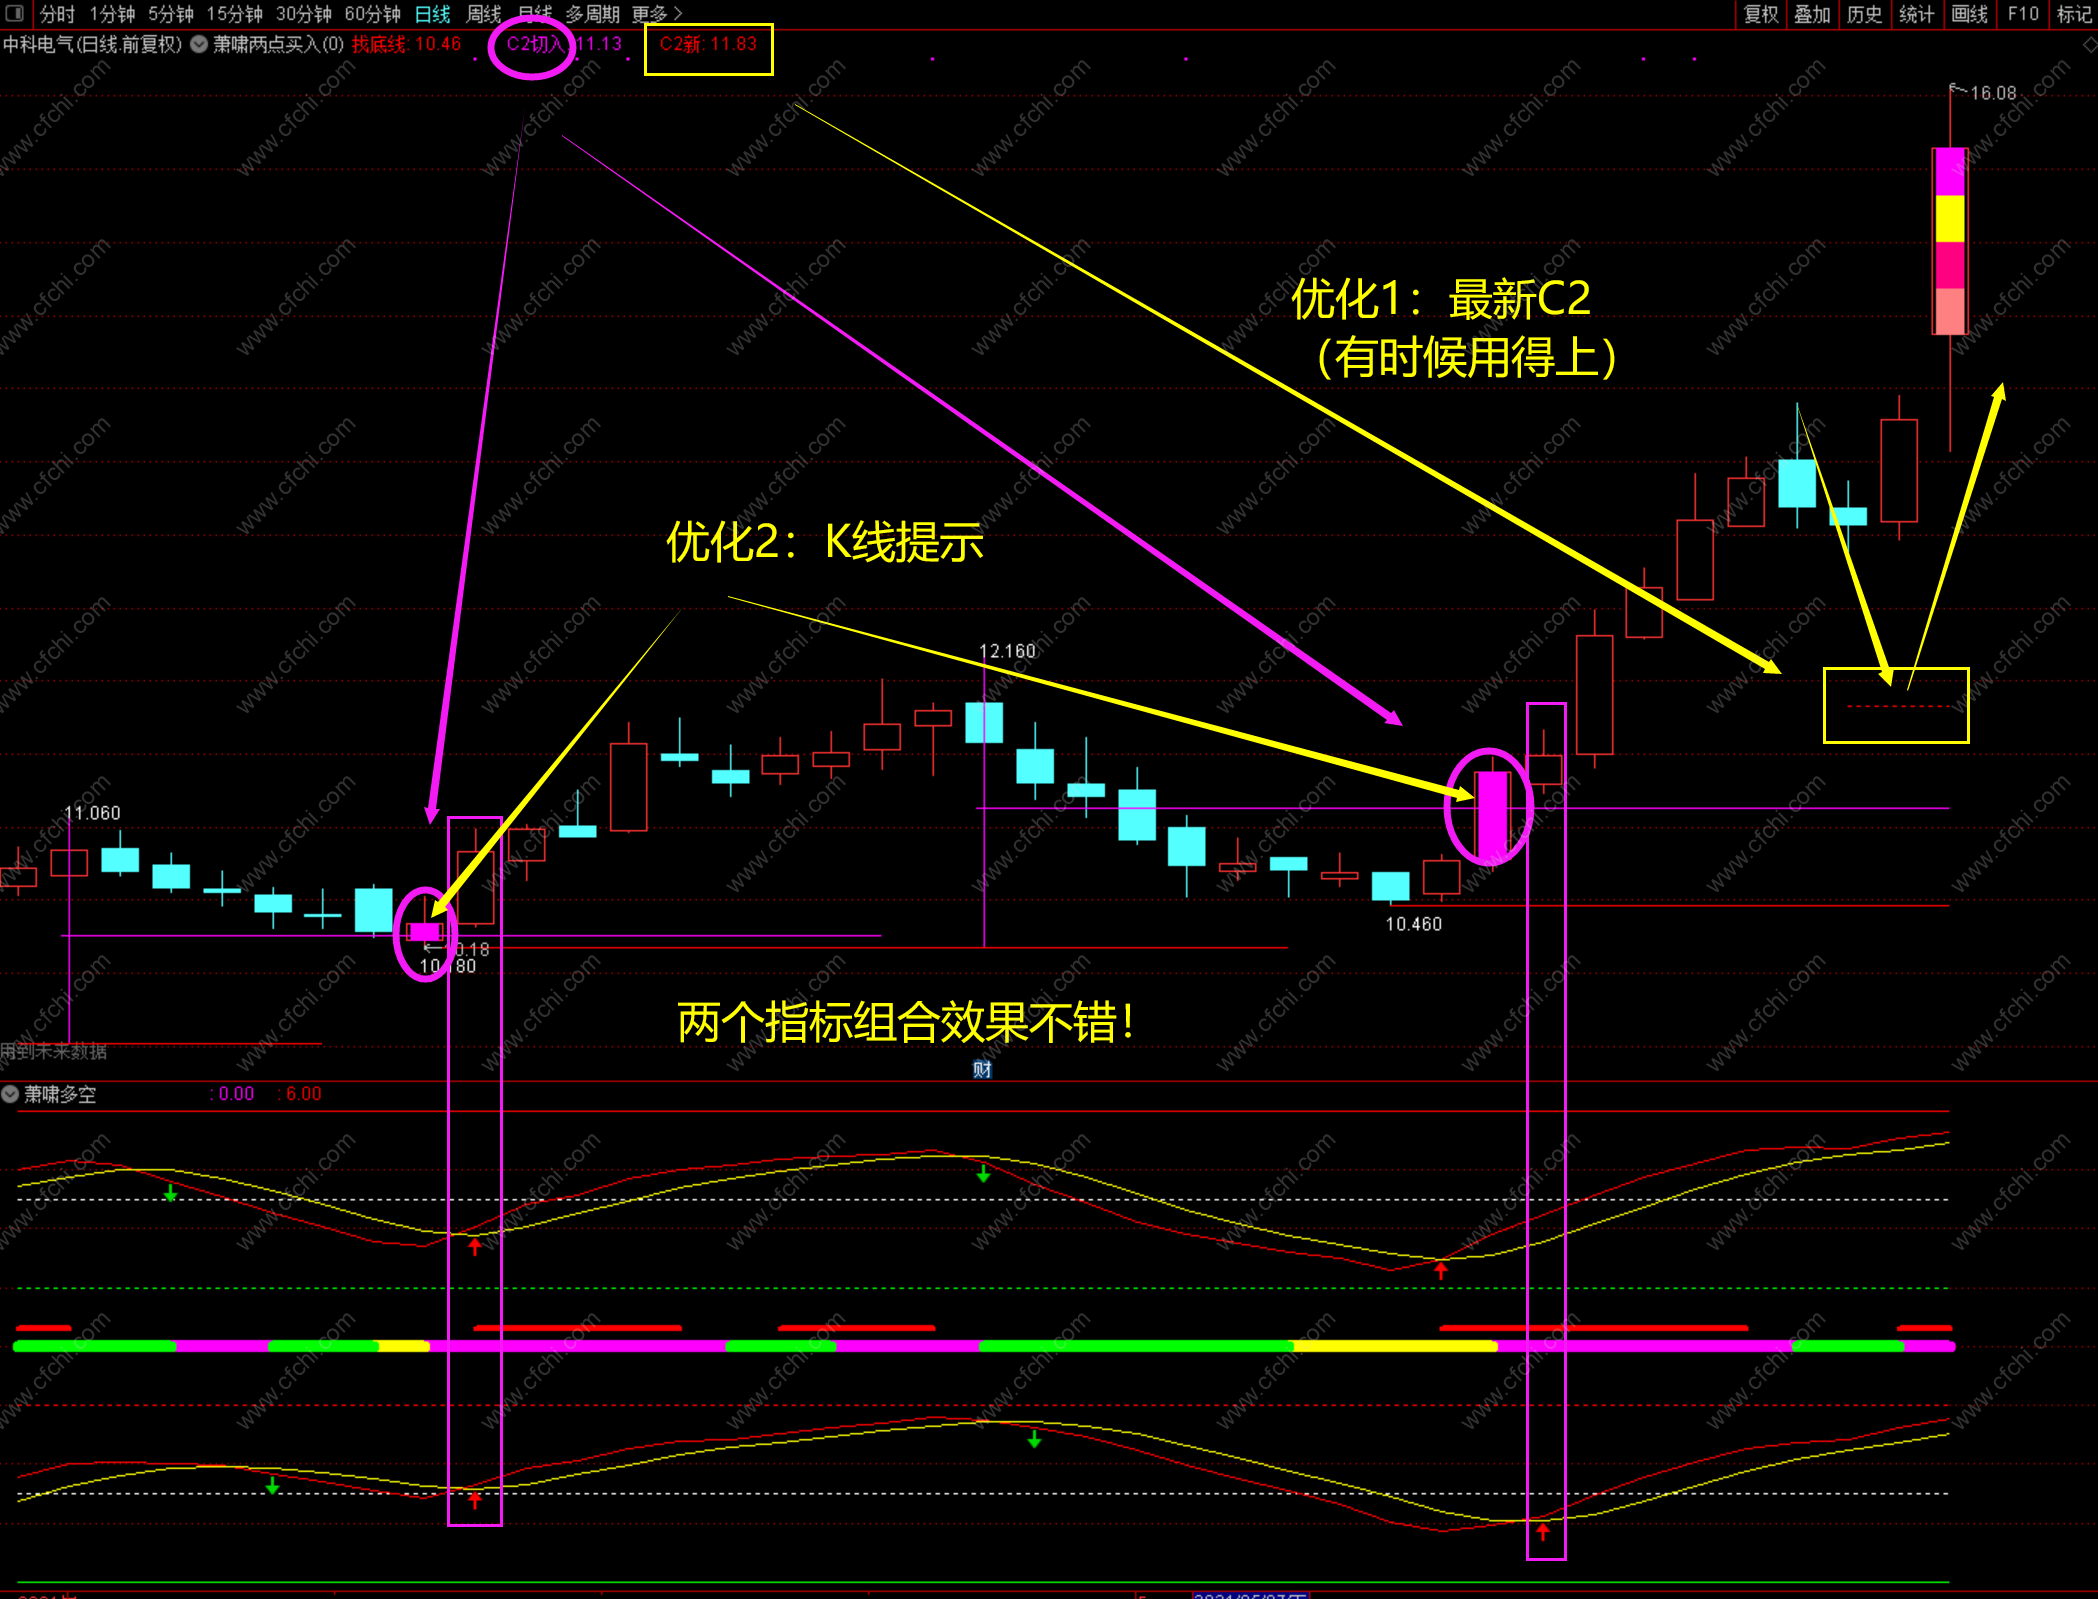Click the 复权 adjustment button
The image size is (2098, 1599).
[1761, 14]
